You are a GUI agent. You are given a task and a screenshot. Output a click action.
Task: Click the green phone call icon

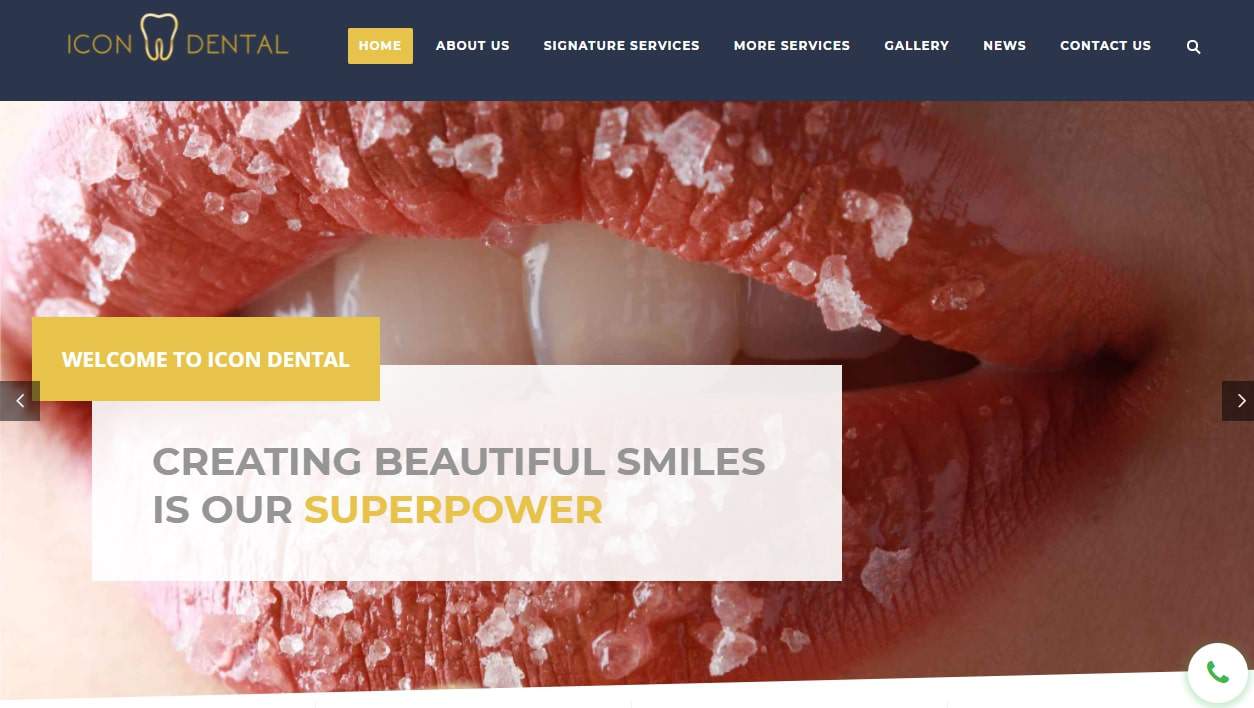(x=1217, y=673)
